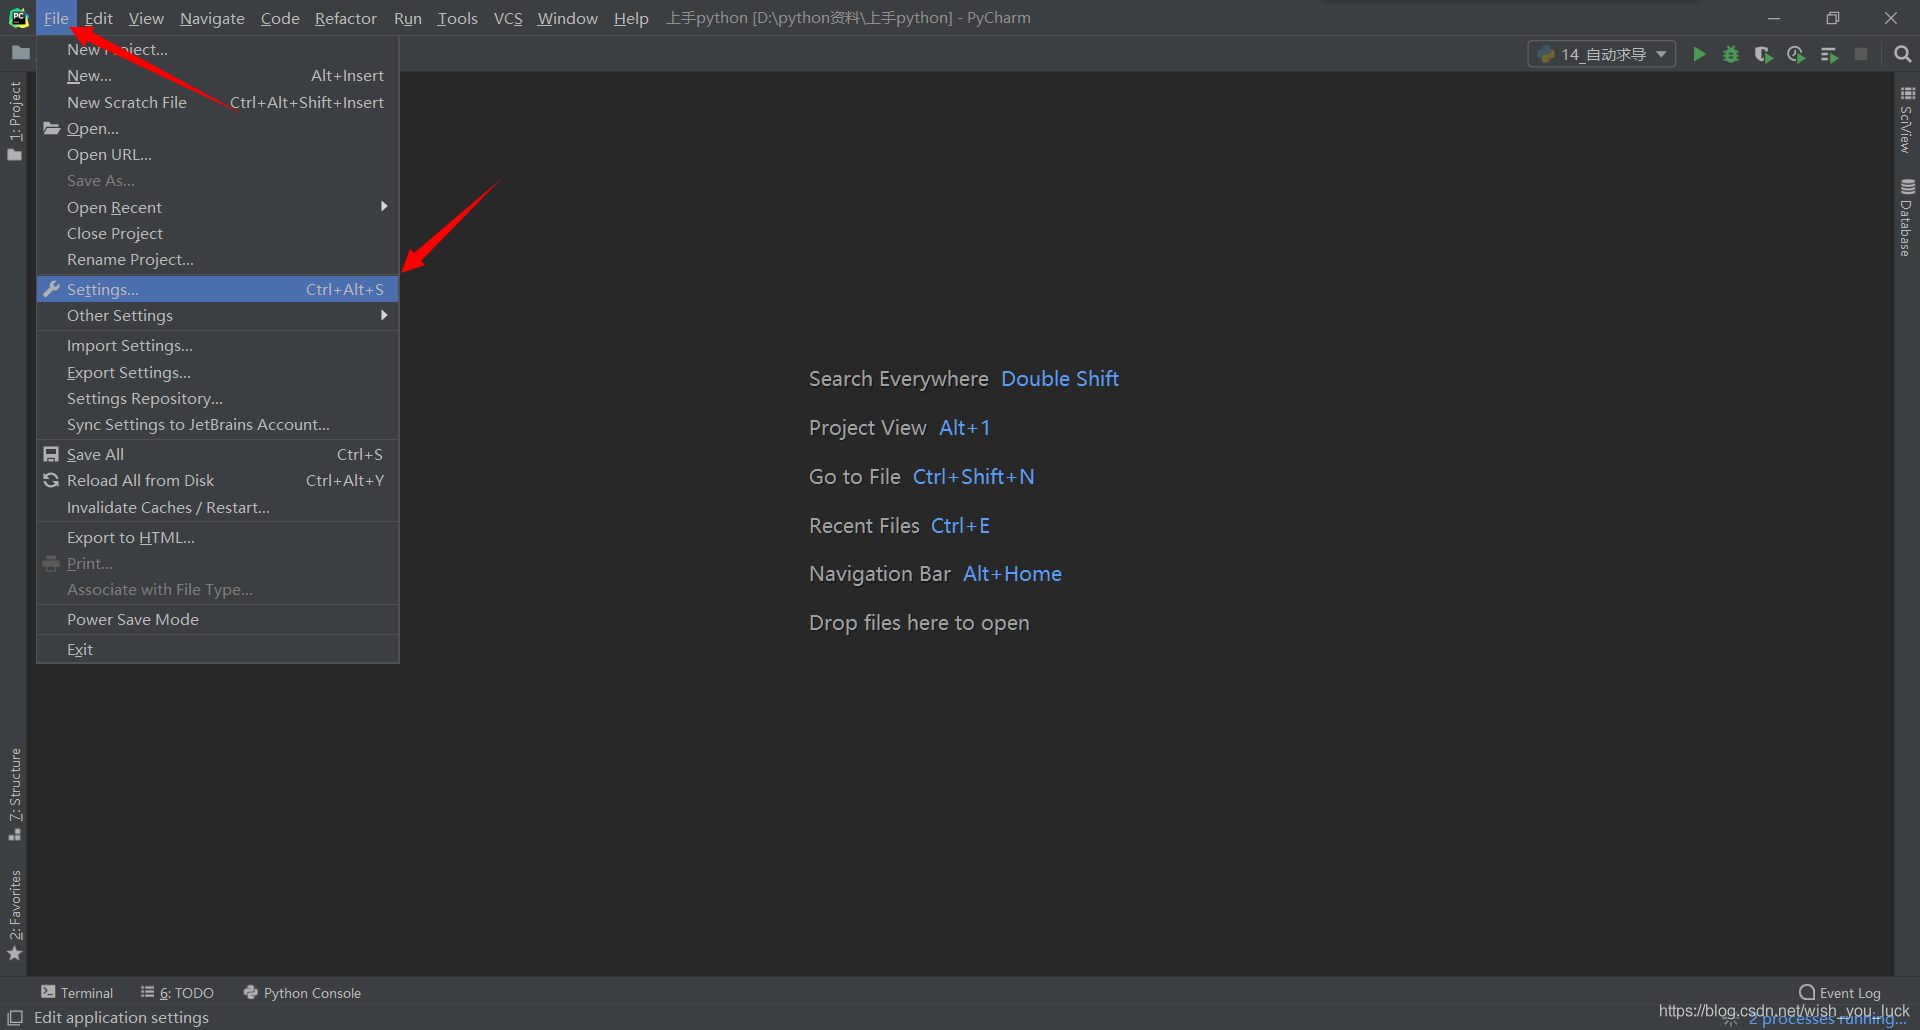Screen dimensions: 1920x1030
Task: Click the concurrency diagram run icon
Action: click(1829, 54)
